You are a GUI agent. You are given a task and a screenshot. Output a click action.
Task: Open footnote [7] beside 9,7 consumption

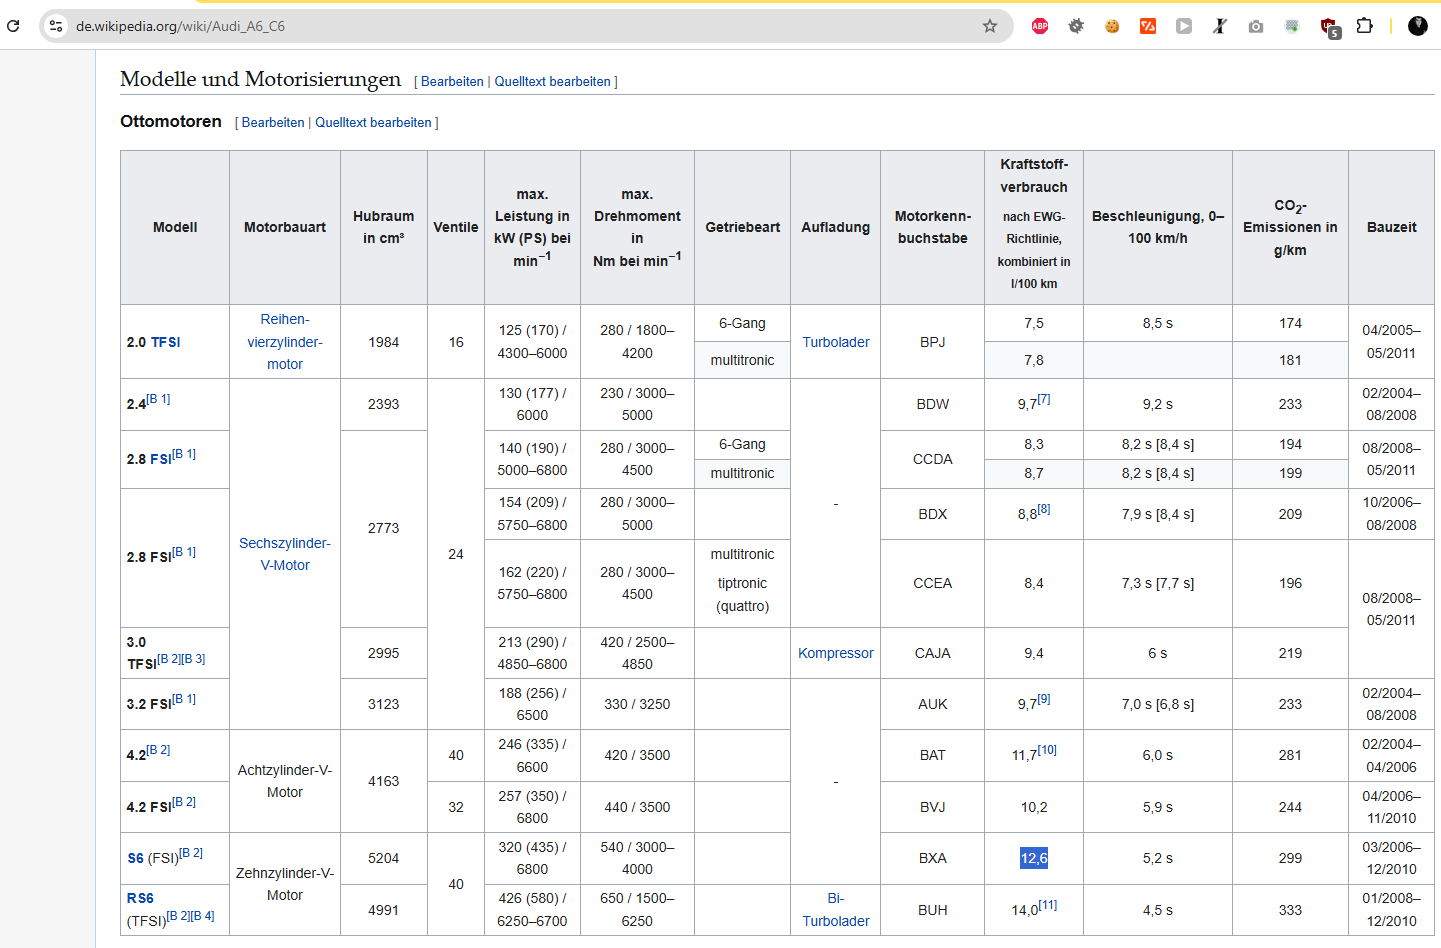pos(1044,399)
